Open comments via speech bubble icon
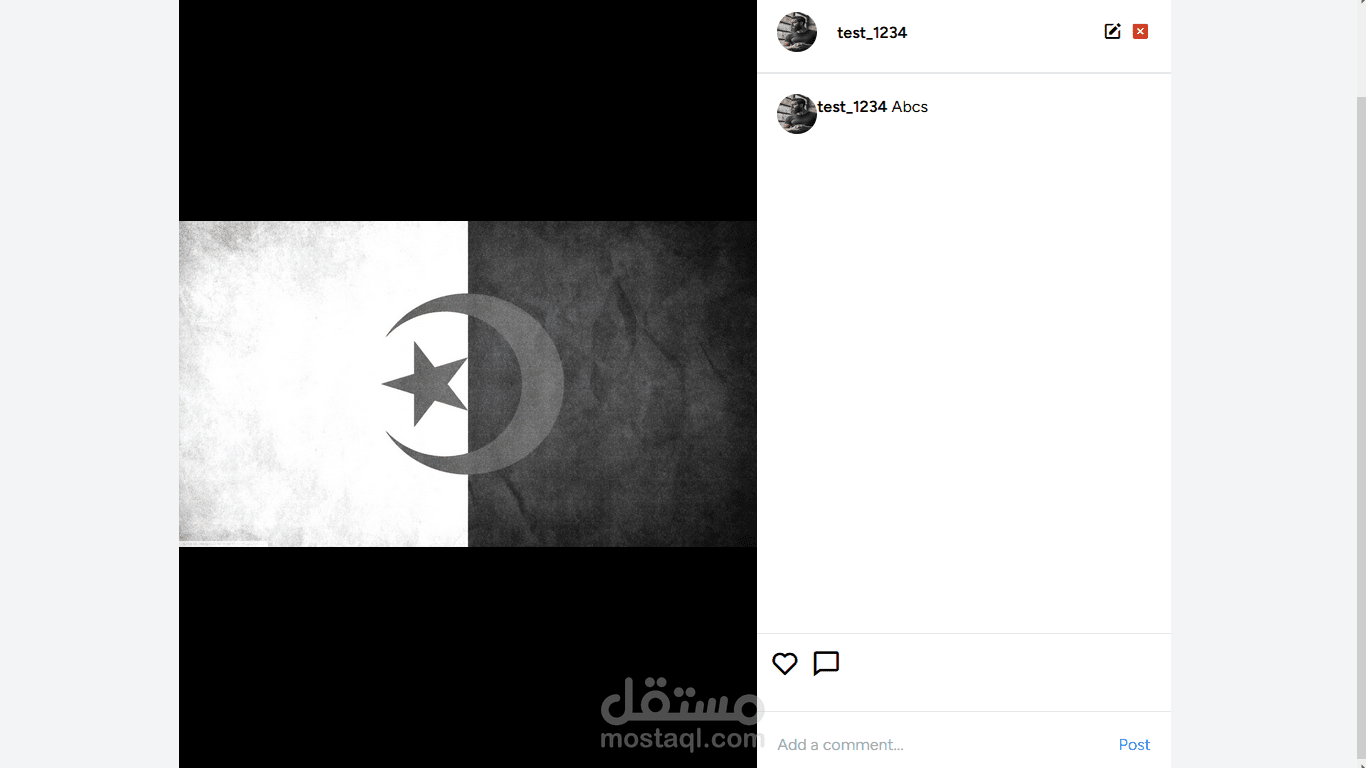The height and width of the screenshot is (768, 1366). (x=826, y=663)
